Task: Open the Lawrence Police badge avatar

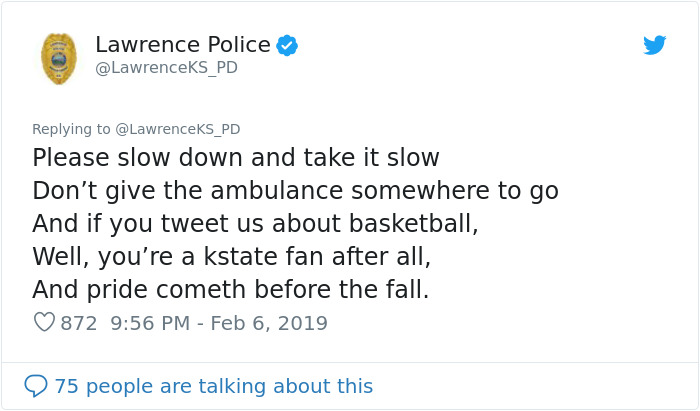Action: pyautogui.click(x=58, y=57)
